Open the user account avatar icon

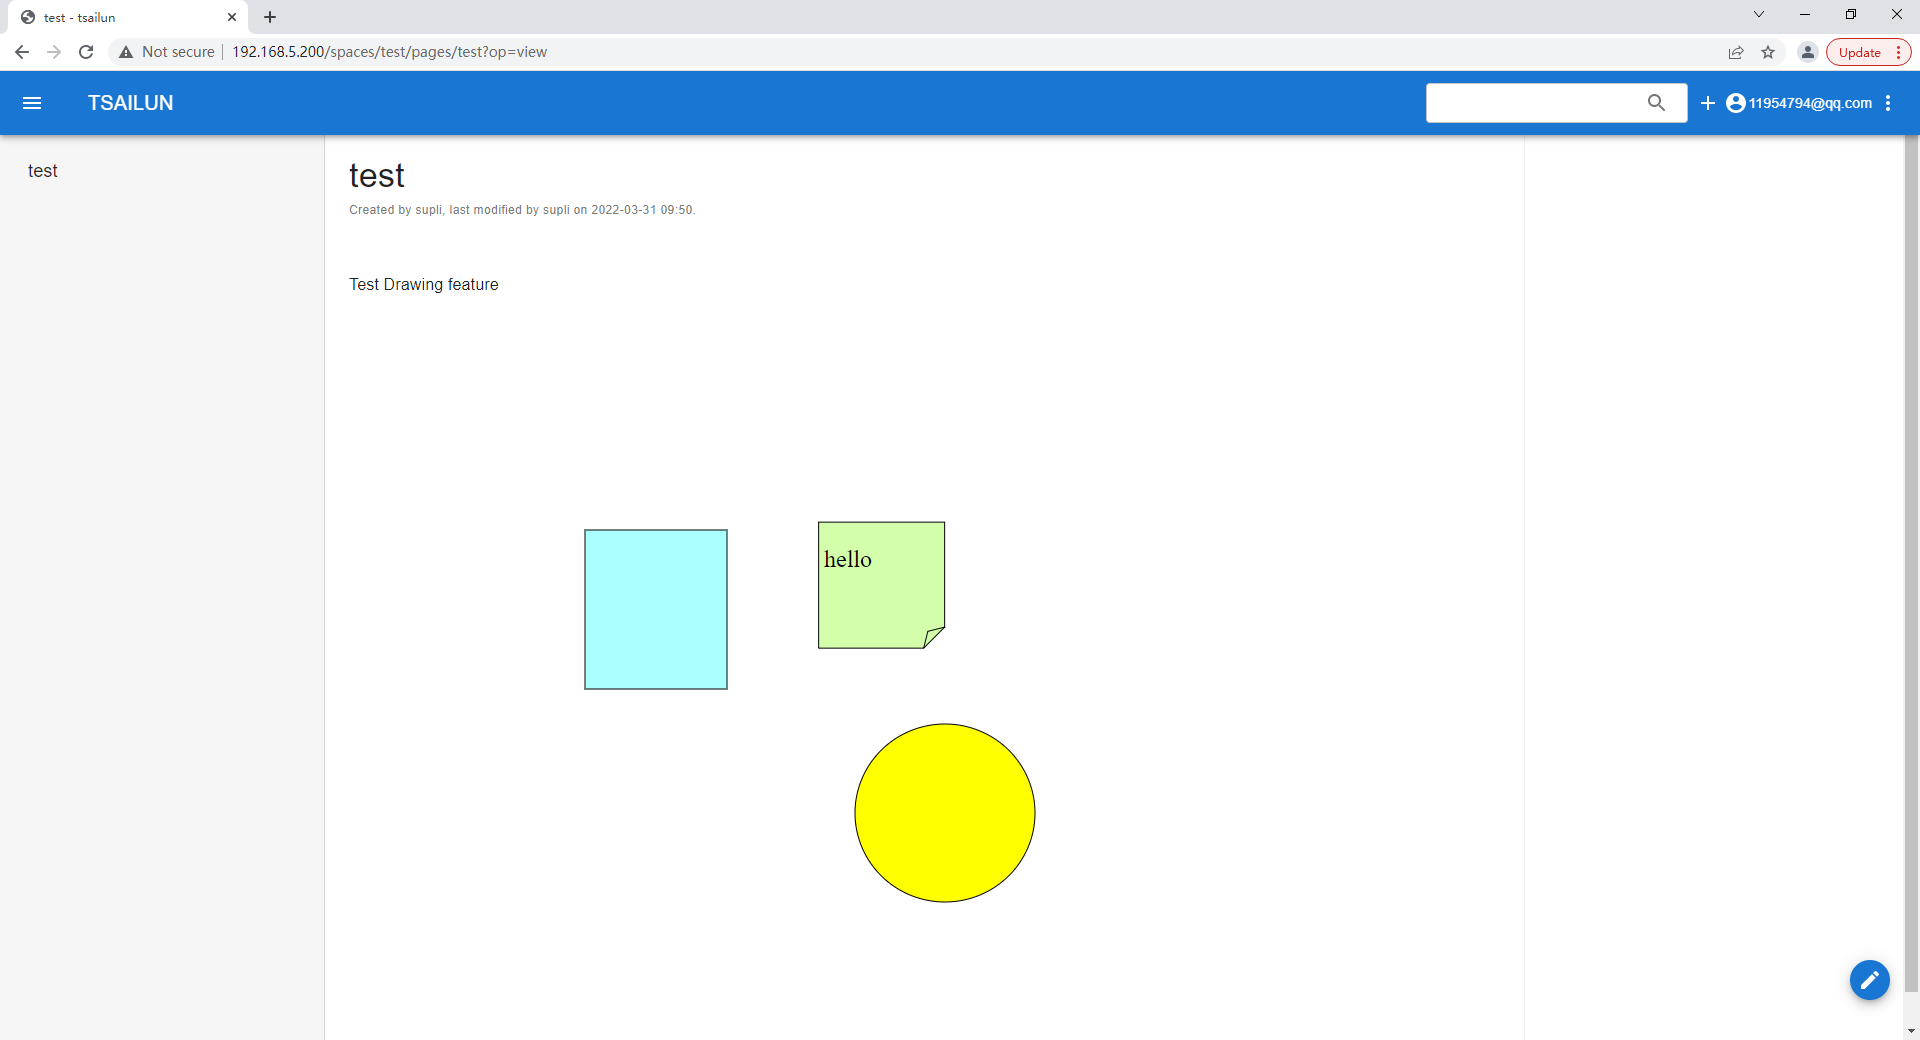click(1736, 103)
